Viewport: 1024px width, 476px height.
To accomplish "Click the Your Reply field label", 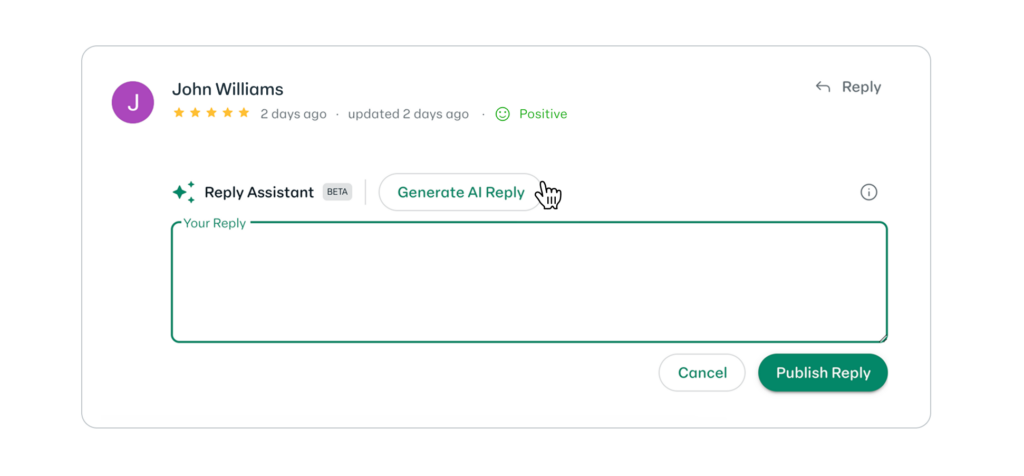I will click(215, 223).
